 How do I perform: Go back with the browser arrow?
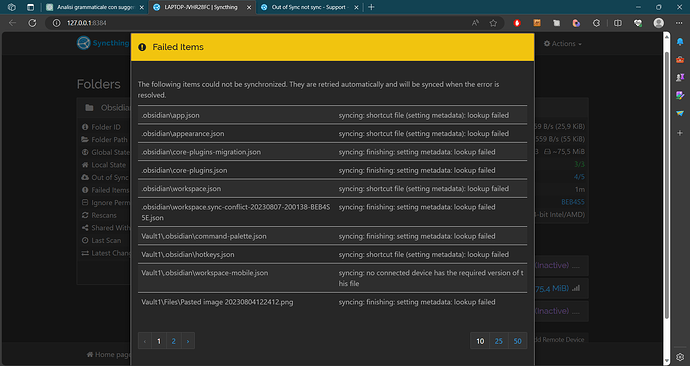pyautogui.click(x=12, y=23)
